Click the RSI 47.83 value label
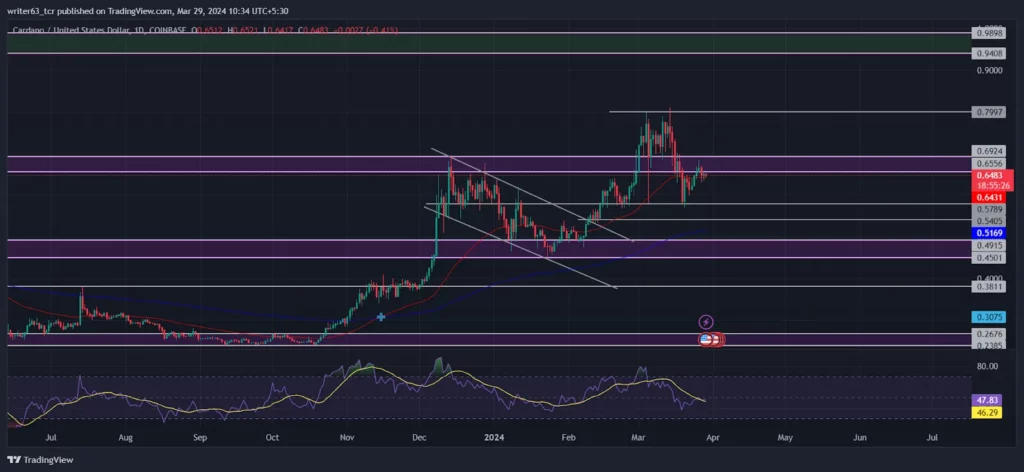The height and width of the screenshot is (472, 1024). pos(986,400)
